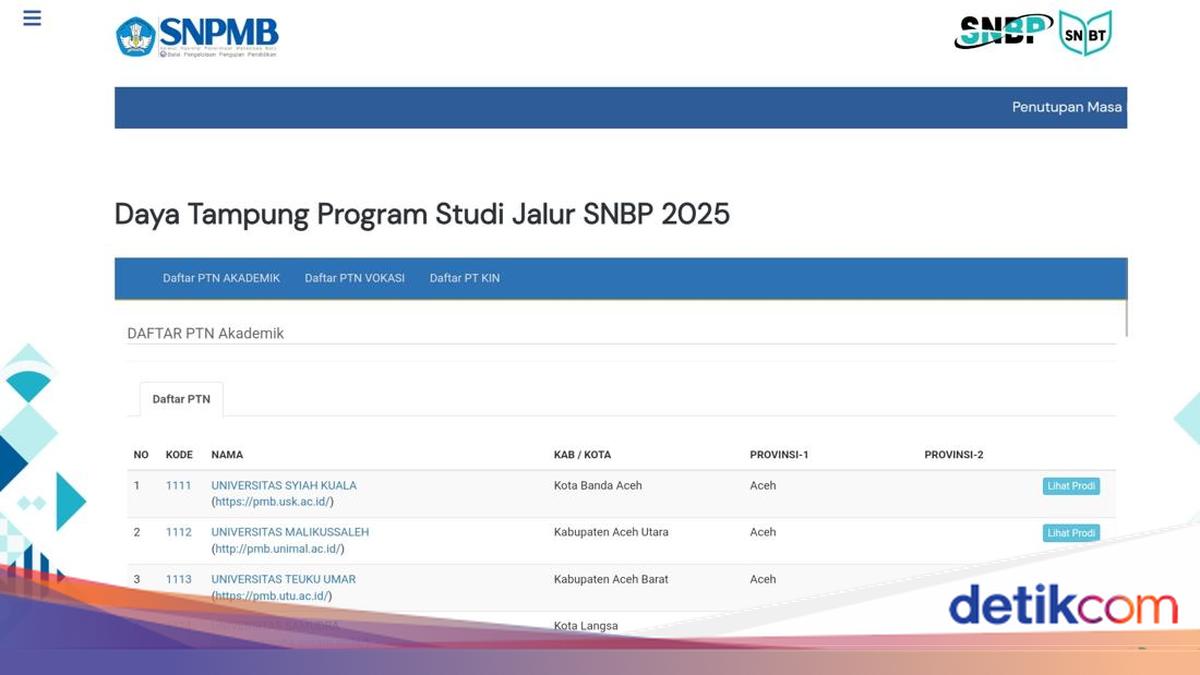Click Lihat Prodi for Universitas Malikussaleh
This screenshot has width=1200, height=675.
point(1071,533)
